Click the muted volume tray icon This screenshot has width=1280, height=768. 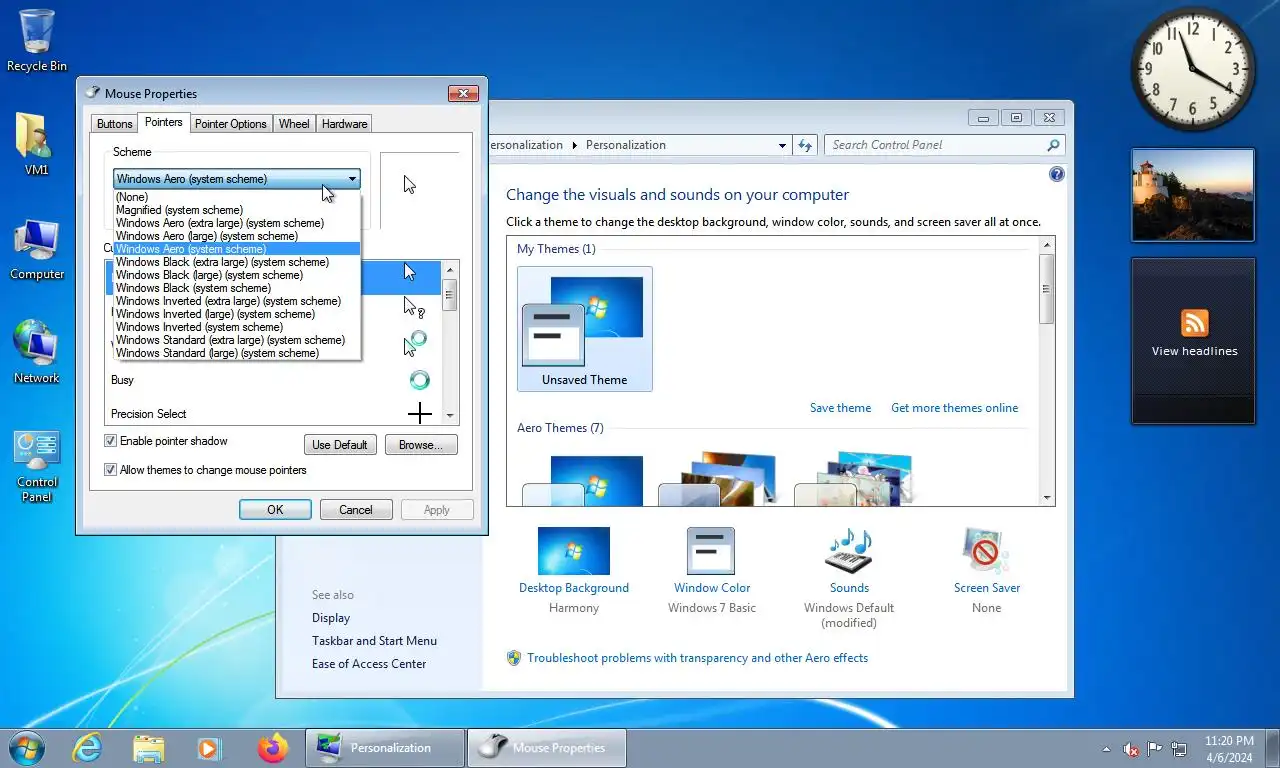1132,748
